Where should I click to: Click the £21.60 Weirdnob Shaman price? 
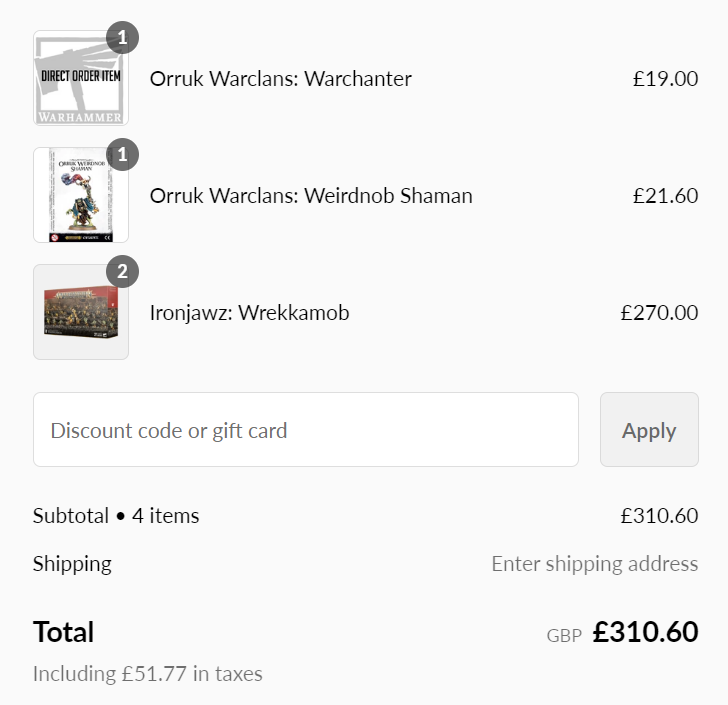pos(665,196)
